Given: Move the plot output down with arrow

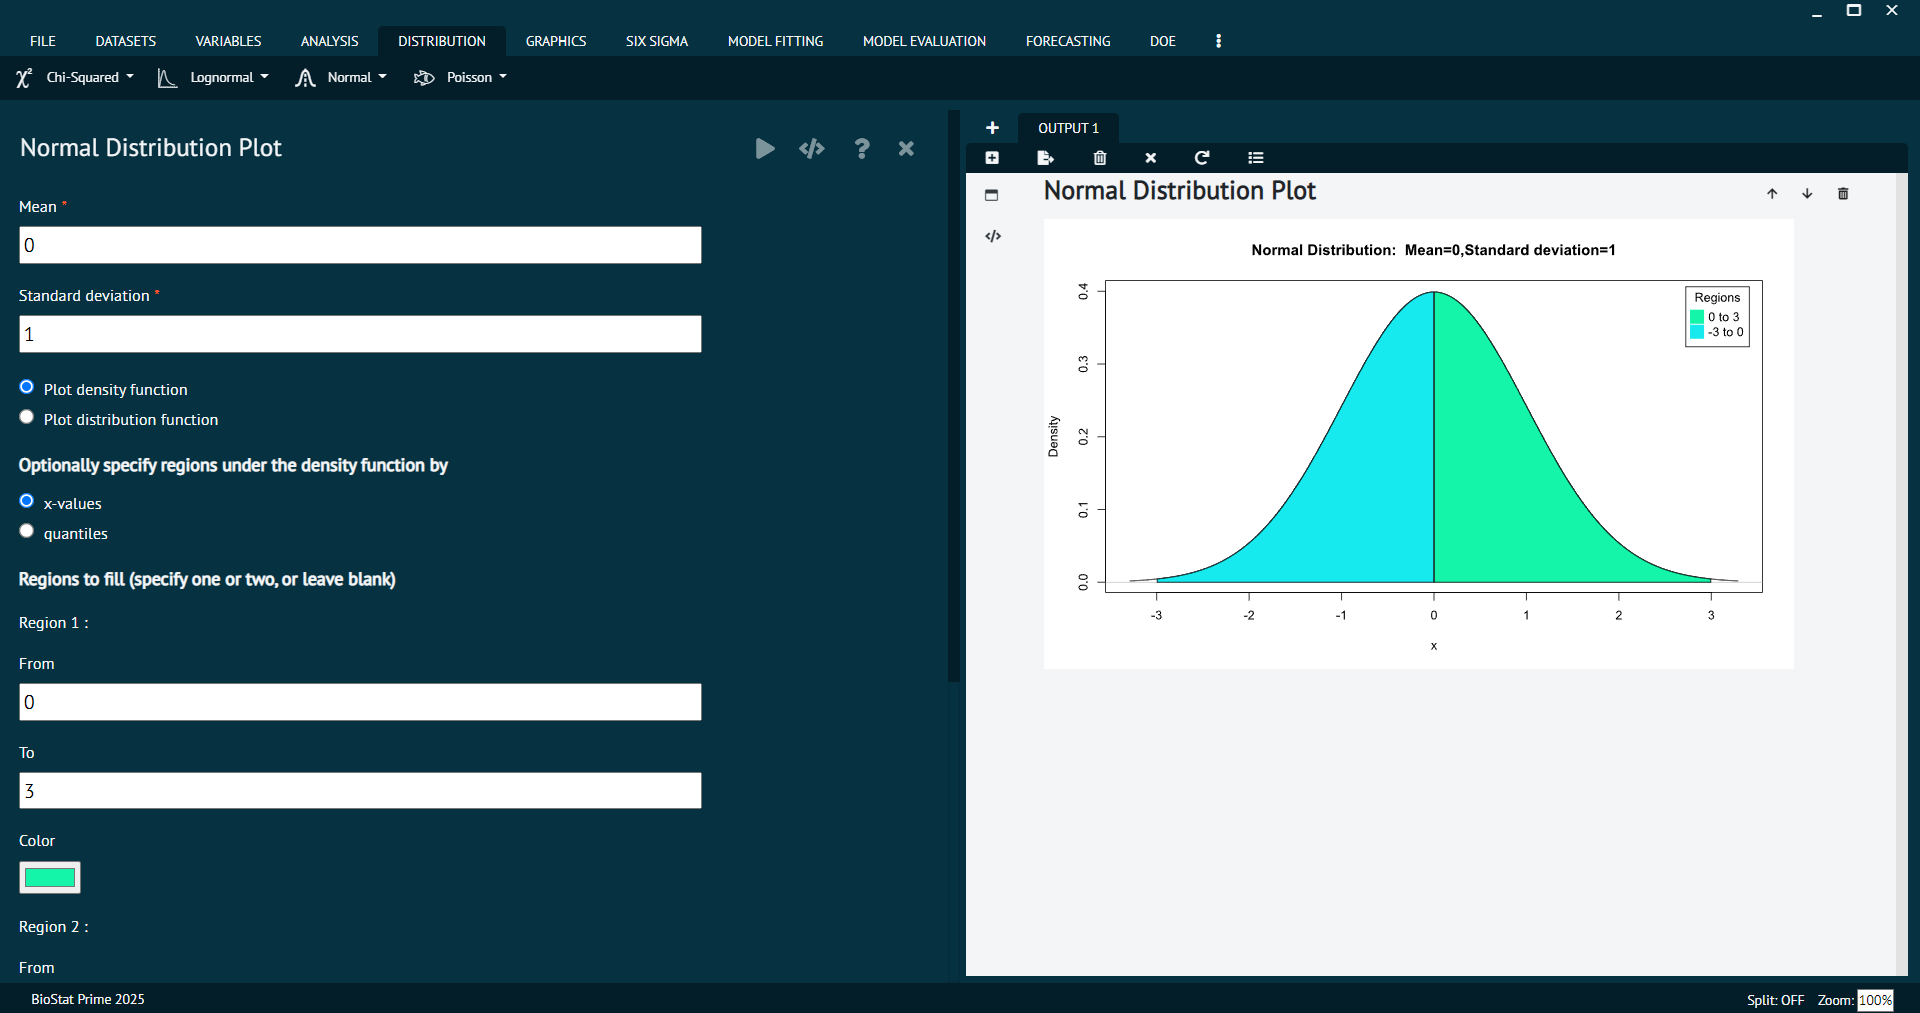Looking at the screenshot, I should pyautogui.click(x=1807, y=194).
